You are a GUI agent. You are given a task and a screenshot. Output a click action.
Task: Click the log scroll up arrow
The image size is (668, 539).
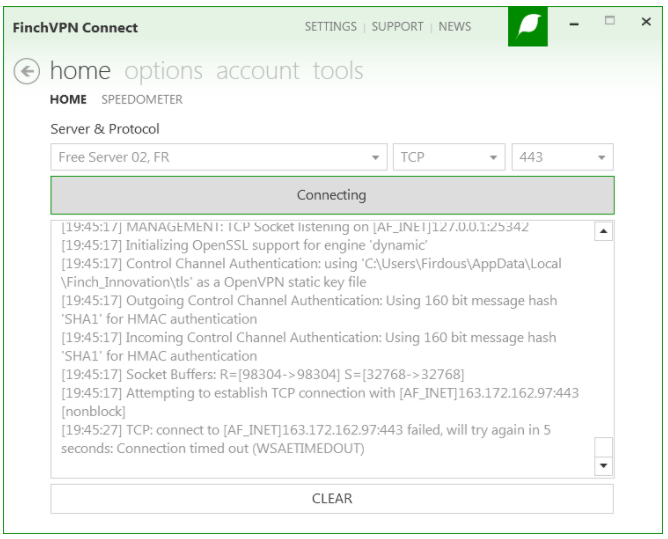pos(603,231)
